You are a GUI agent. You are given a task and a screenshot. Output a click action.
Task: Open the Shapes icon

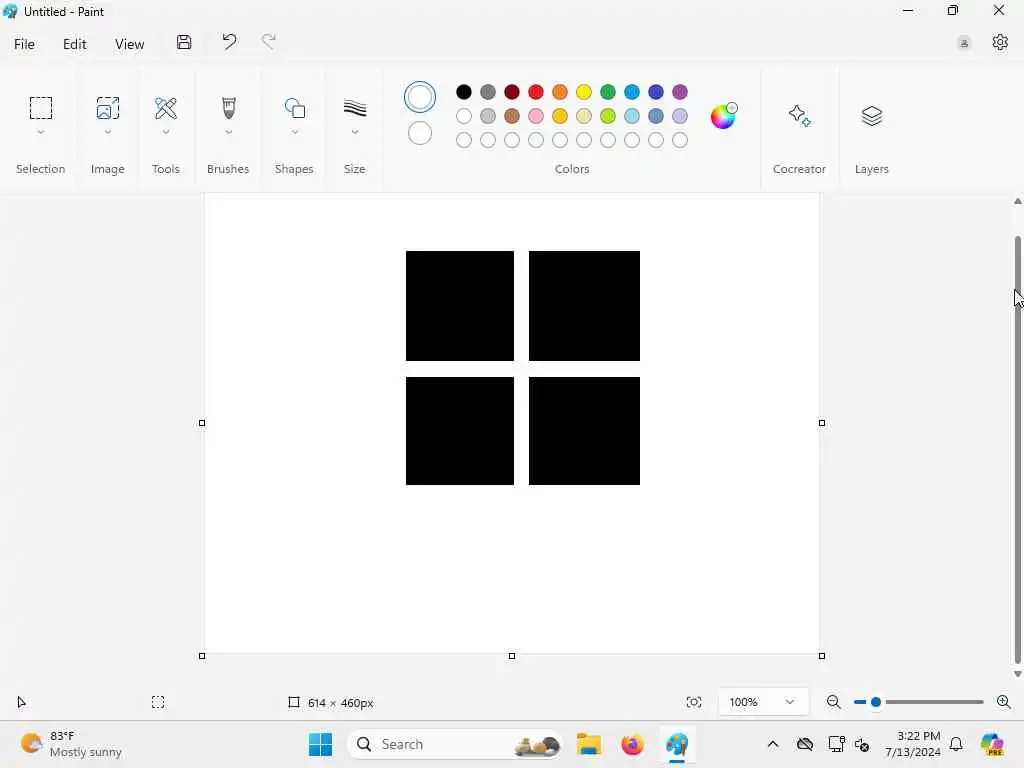pos(295,108)
